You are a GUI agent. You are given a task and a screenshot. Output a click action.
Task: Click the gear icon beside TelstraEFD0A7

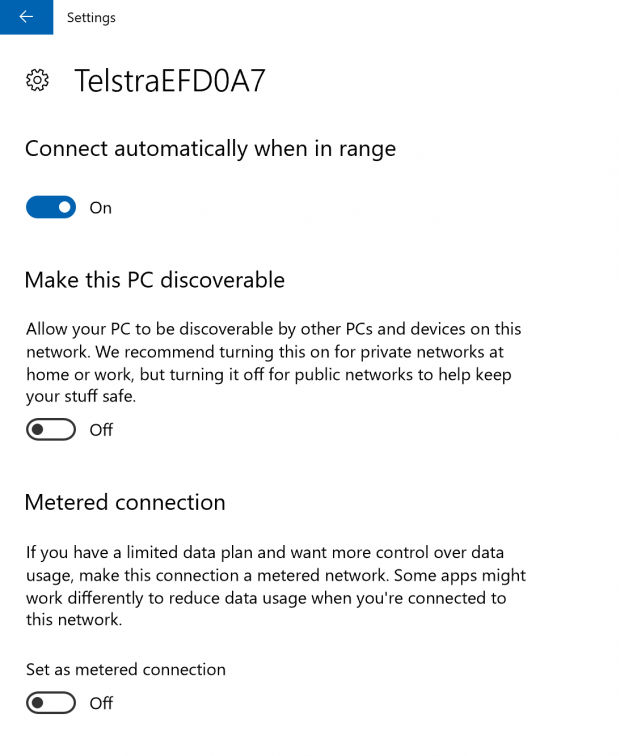click(x=38, y=81)
